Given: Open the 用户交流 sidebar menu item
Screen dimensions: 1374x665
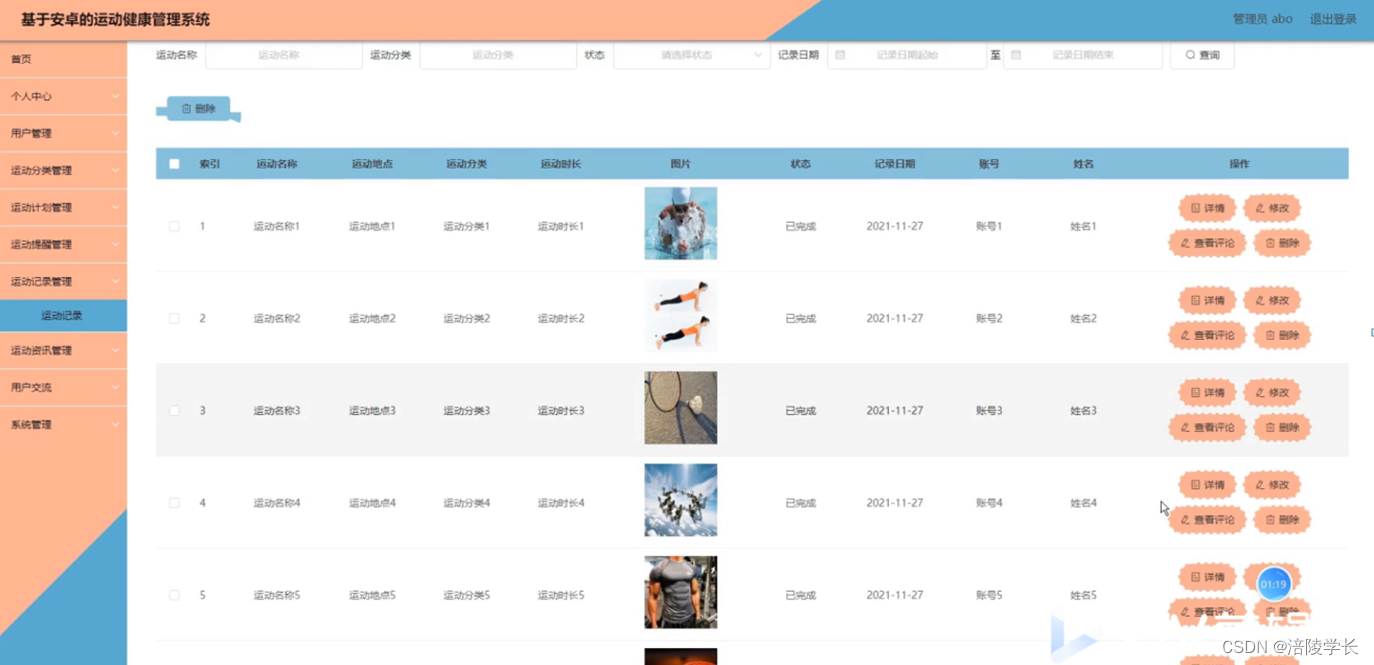Looking at the screenshot, I should 63,387.
